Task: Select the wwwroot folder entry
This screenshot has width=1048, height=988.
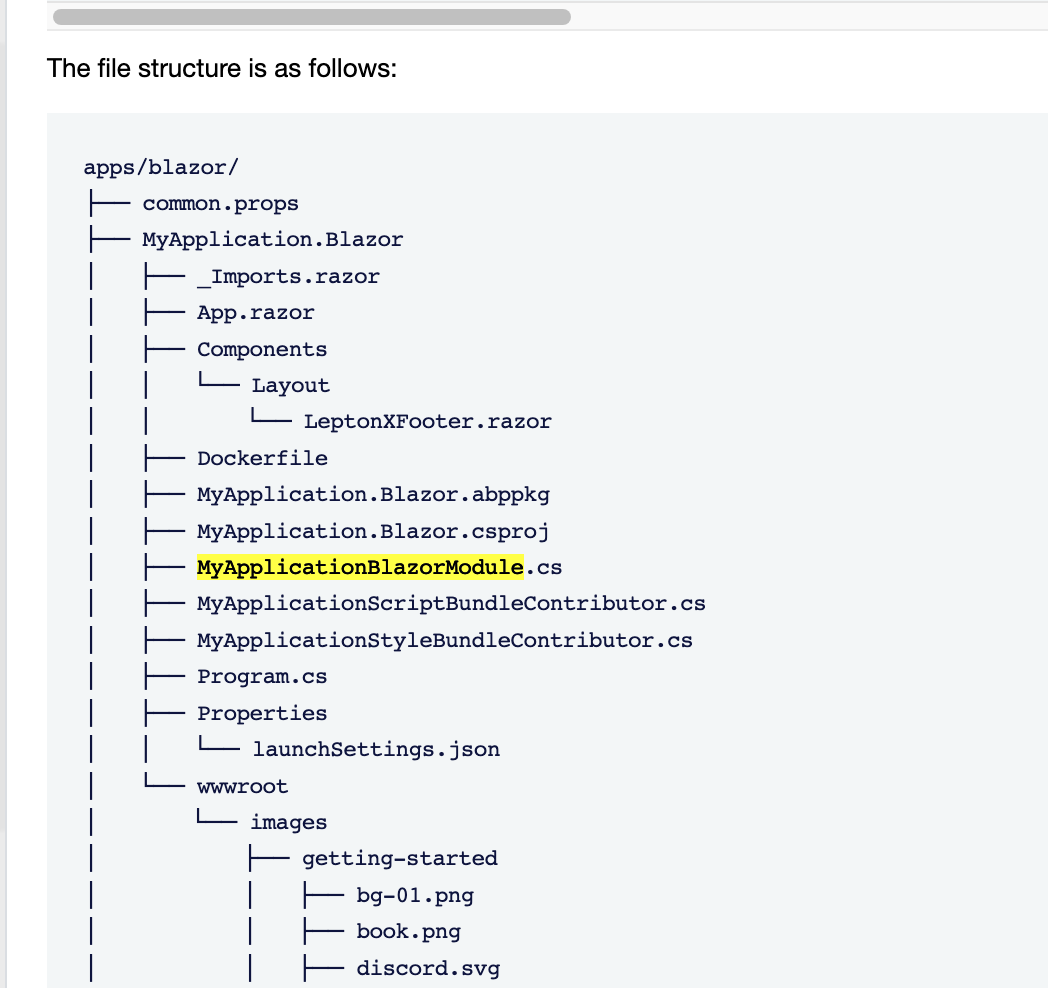Action: click(243, 786)
